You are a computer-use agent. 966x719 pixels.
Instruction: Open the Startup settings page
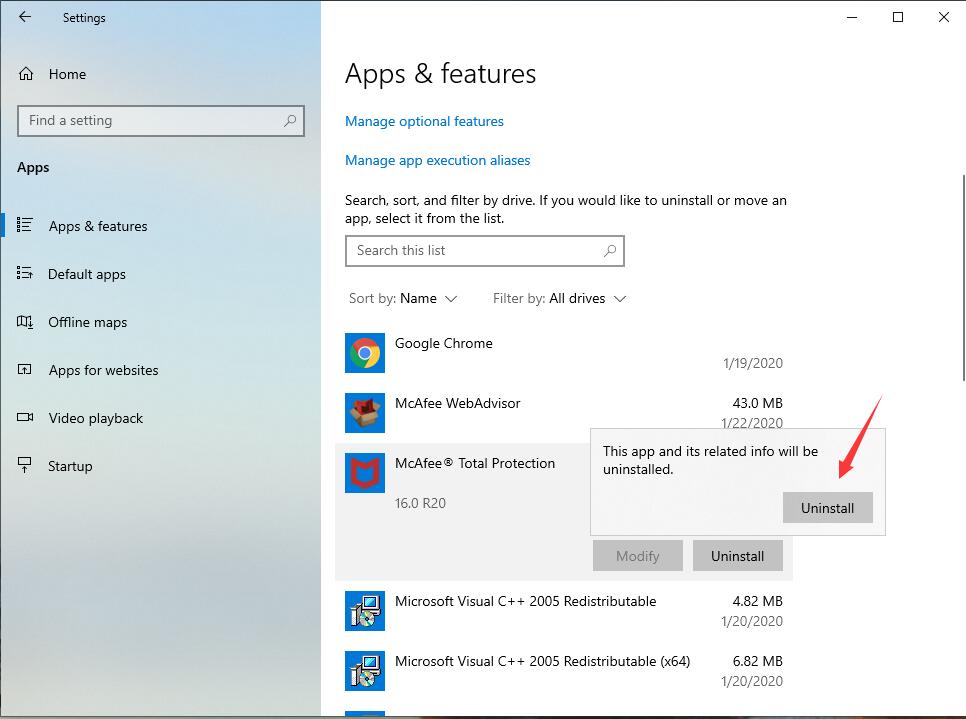70,466
